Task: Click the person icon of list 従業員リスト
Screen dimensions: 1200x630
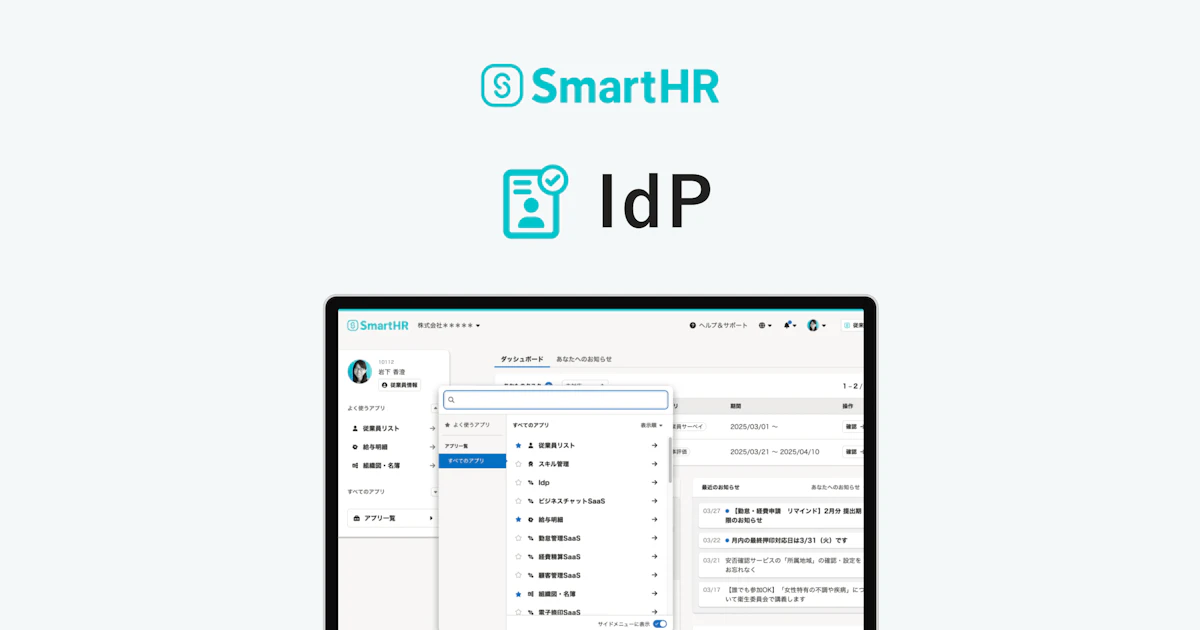Action: pyautogui.click(x=531, y=446)
